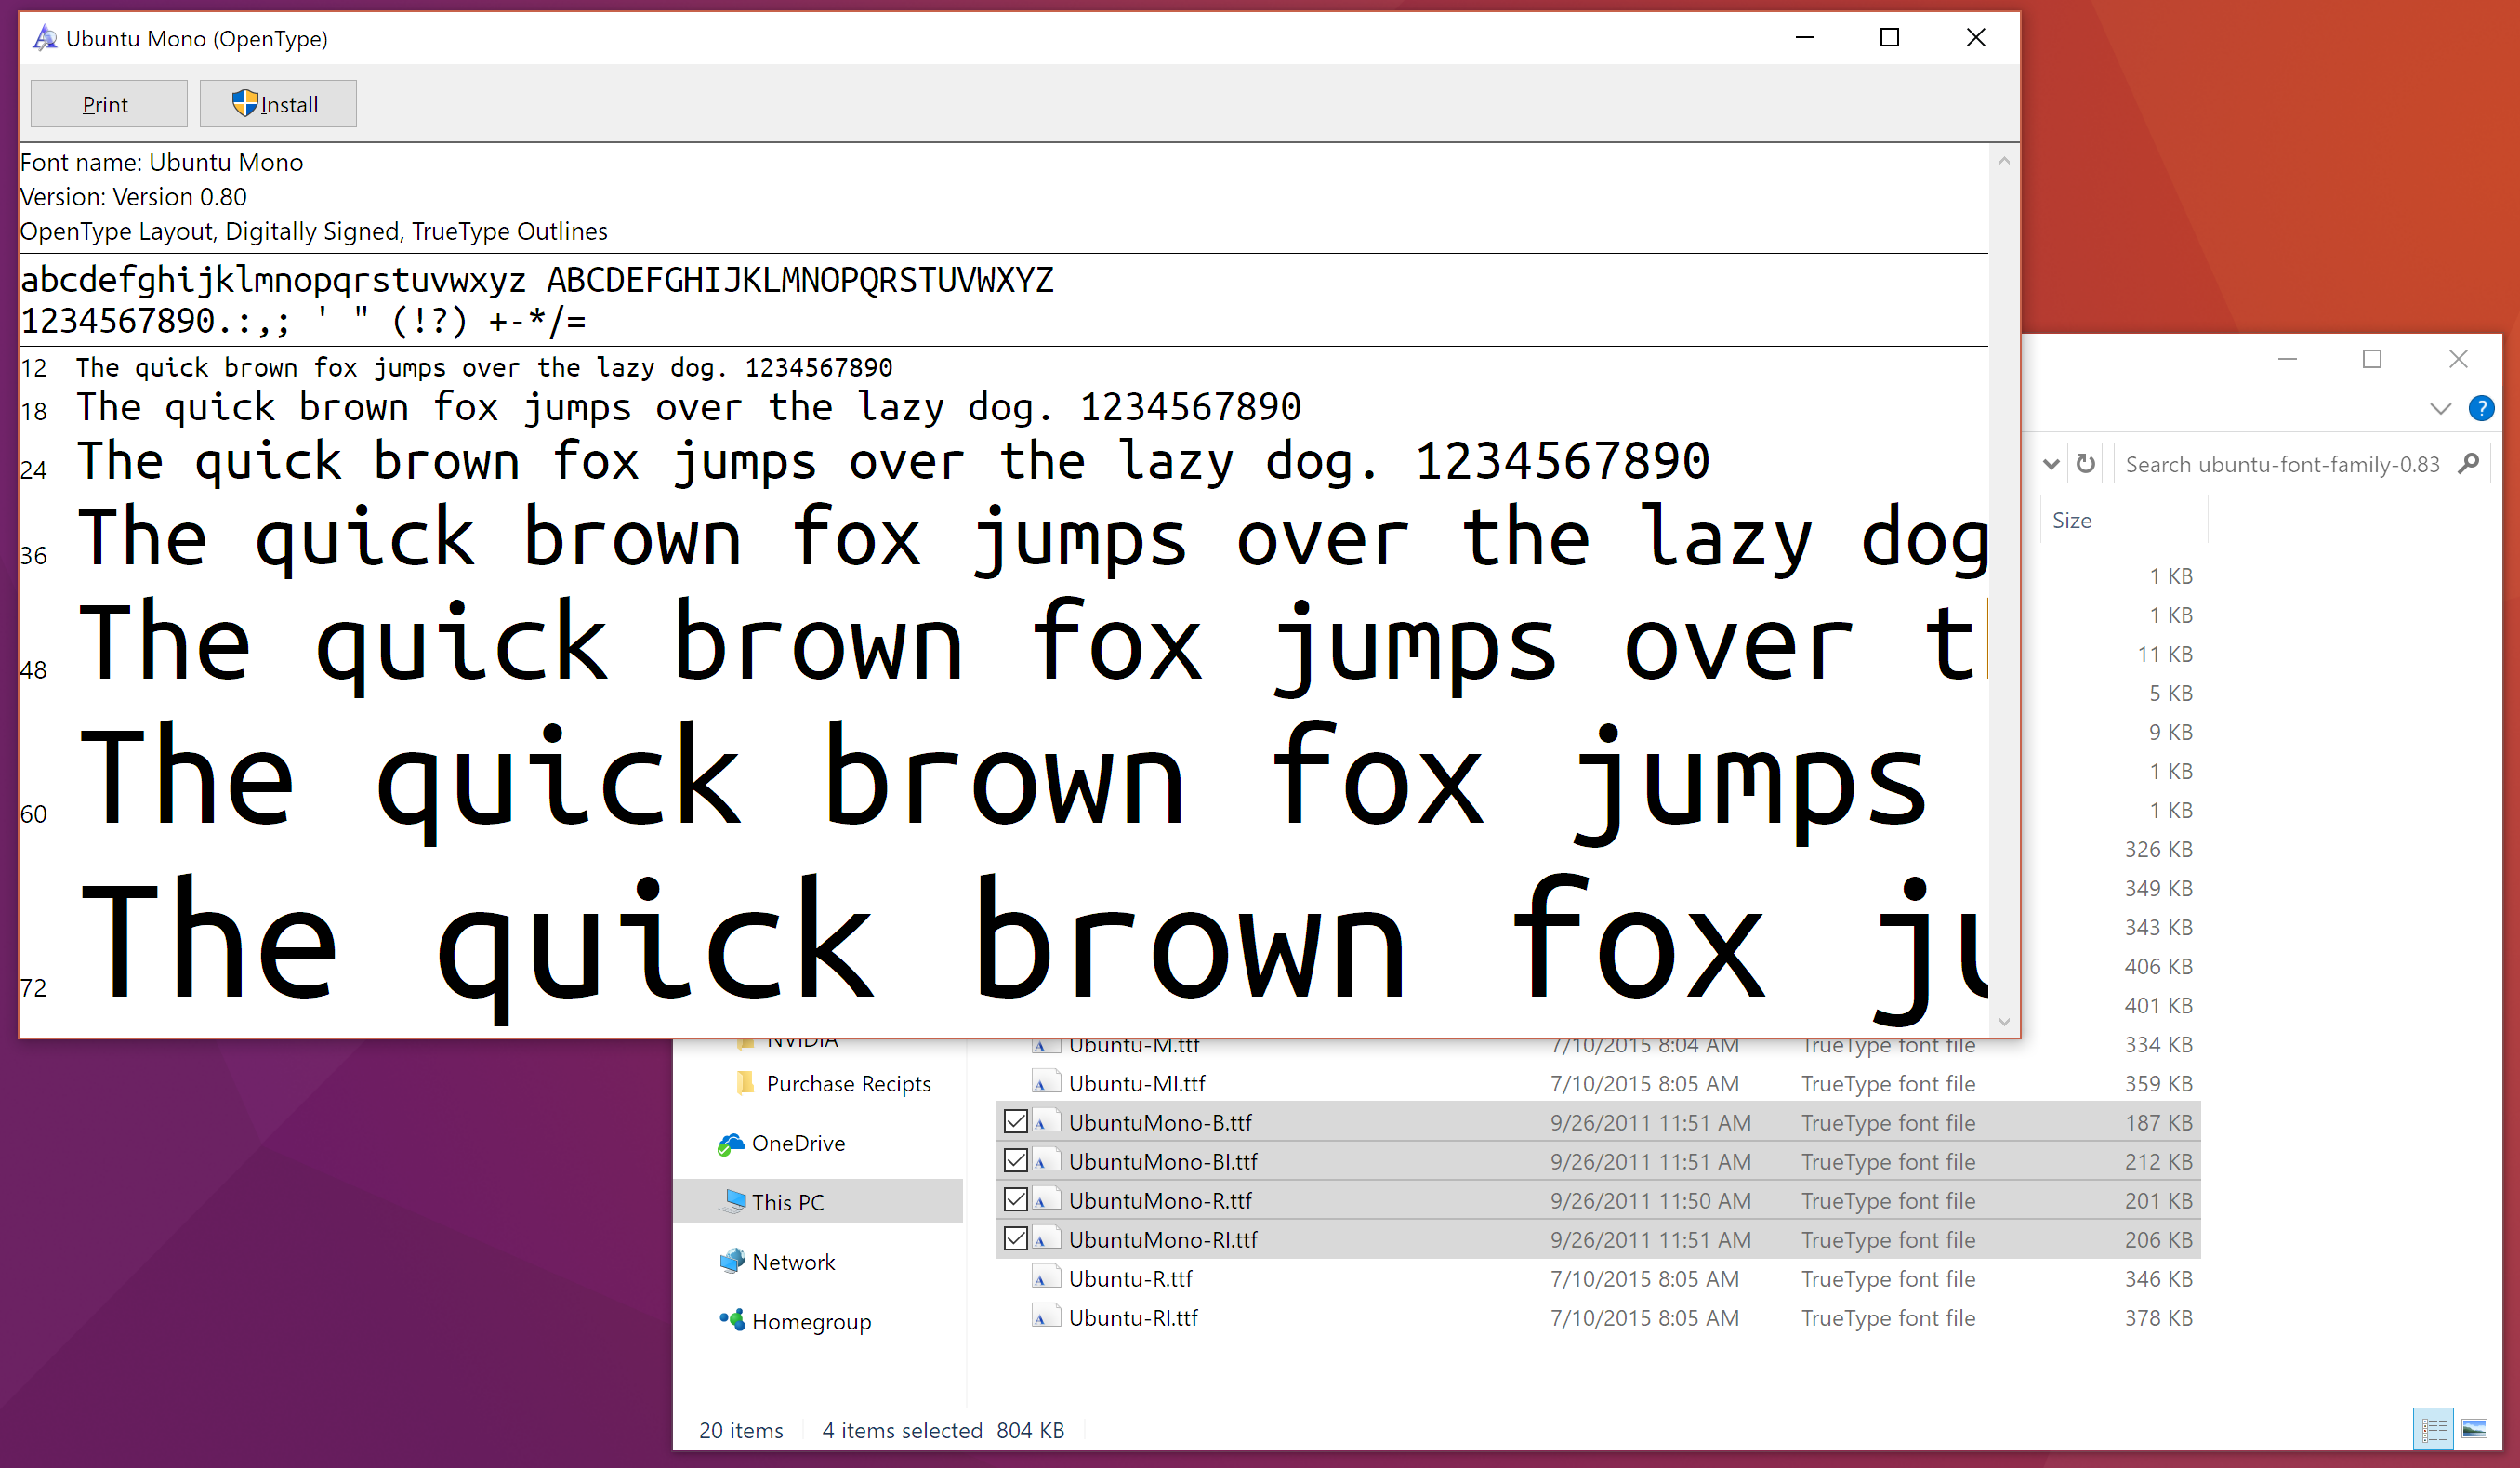
Task: Click the search magnifier icon in Explorer
Action: [x=2468, y=464]
